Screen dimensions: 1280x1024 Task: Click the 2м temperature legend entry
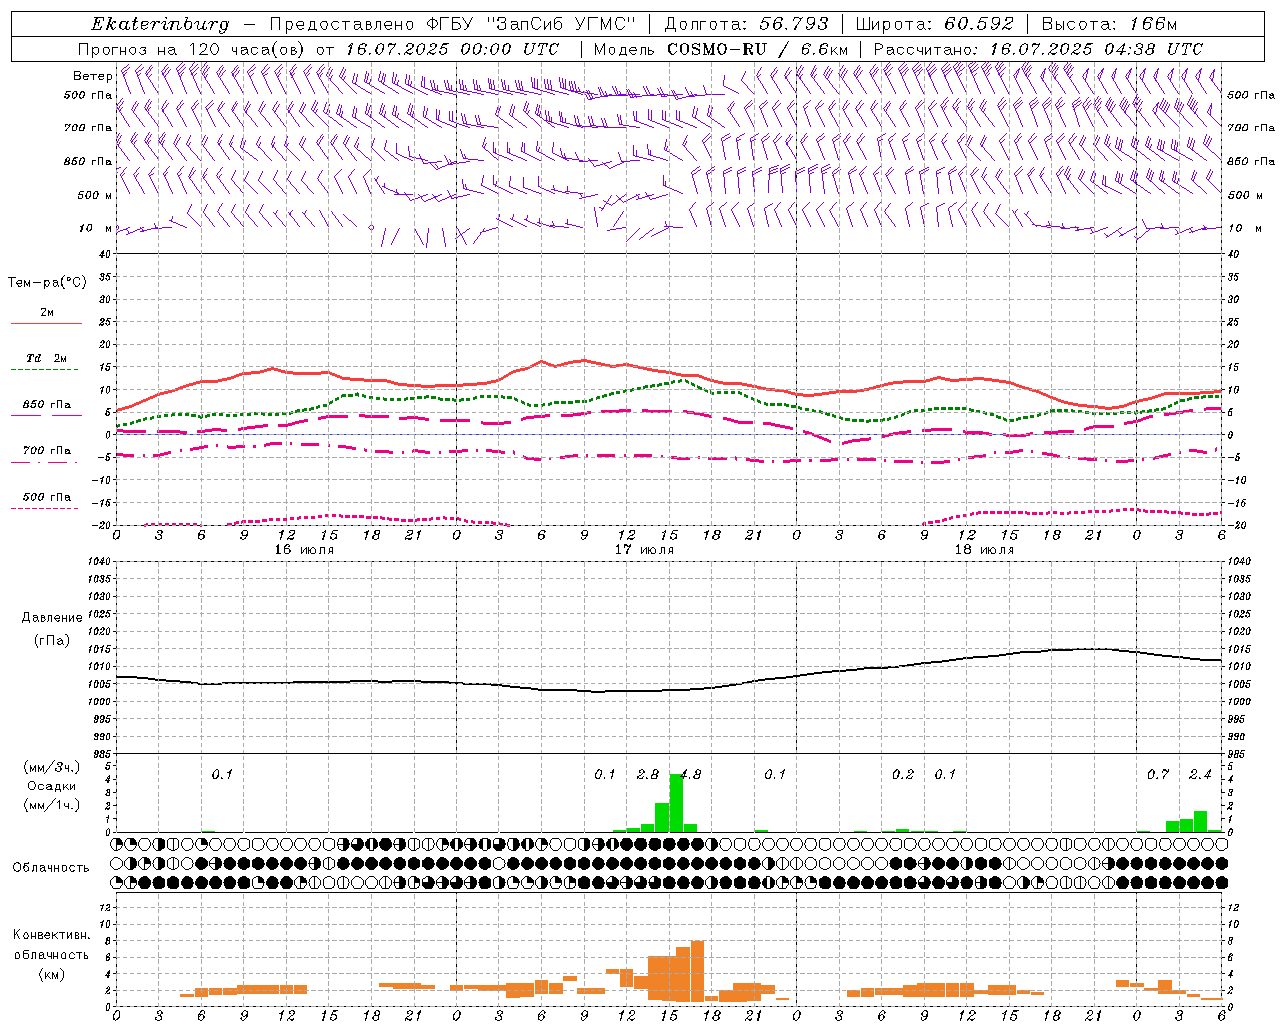click(47, 313)
